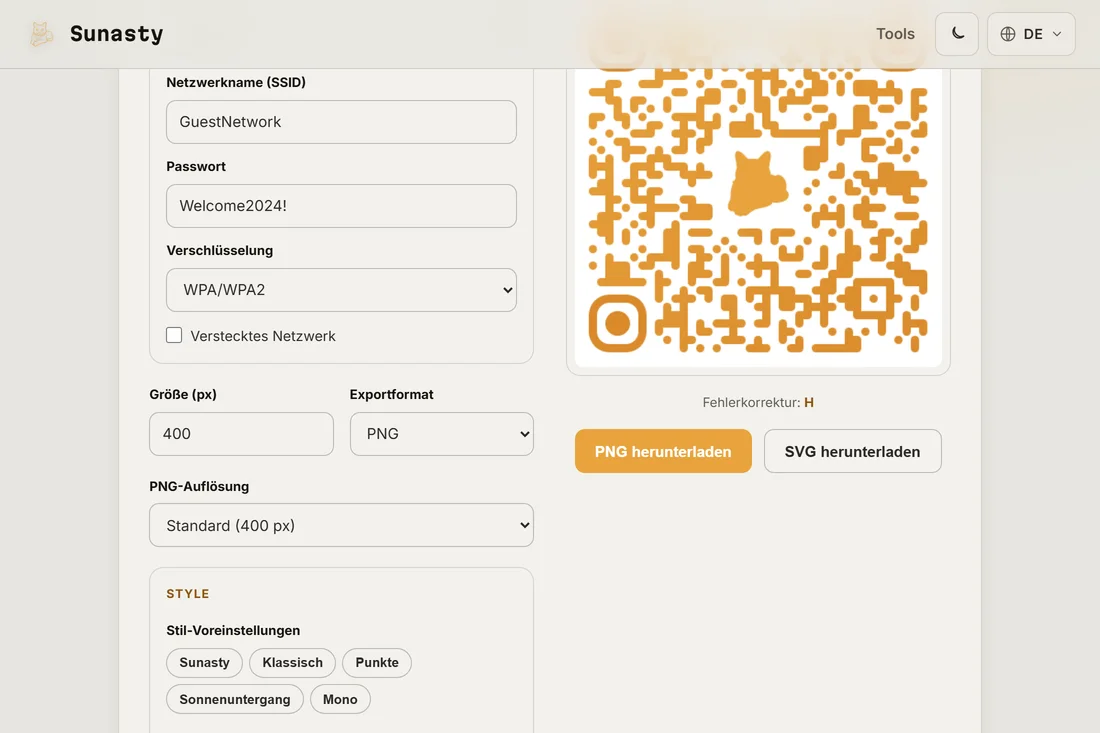This screenshot has width=1100, height=733.
Task: Click the globe language icon
Action: click(x=1007, y=34)
